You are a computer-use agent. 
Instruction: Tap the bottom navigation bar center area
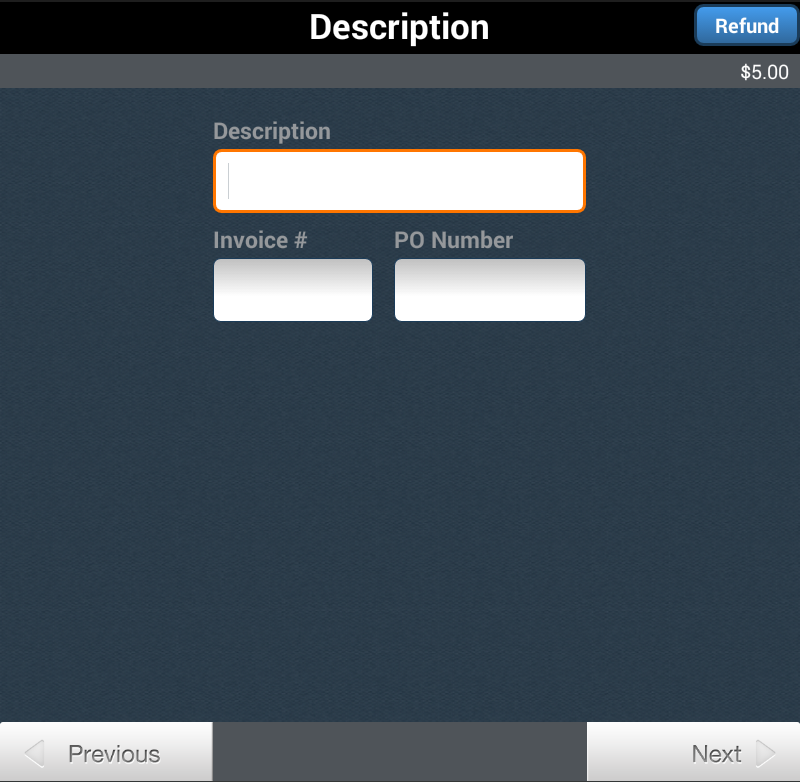tap(400, 753)
